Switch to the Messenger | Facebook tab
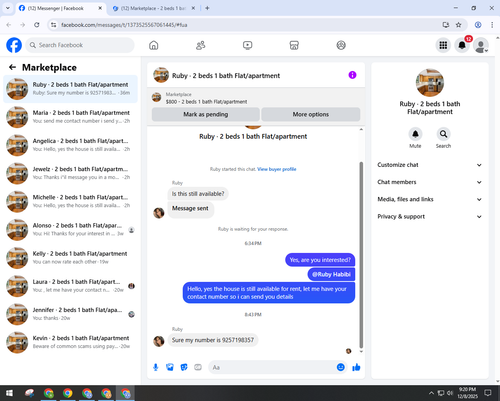The width and height of the screenshot is (500, 401). (60, 8)
